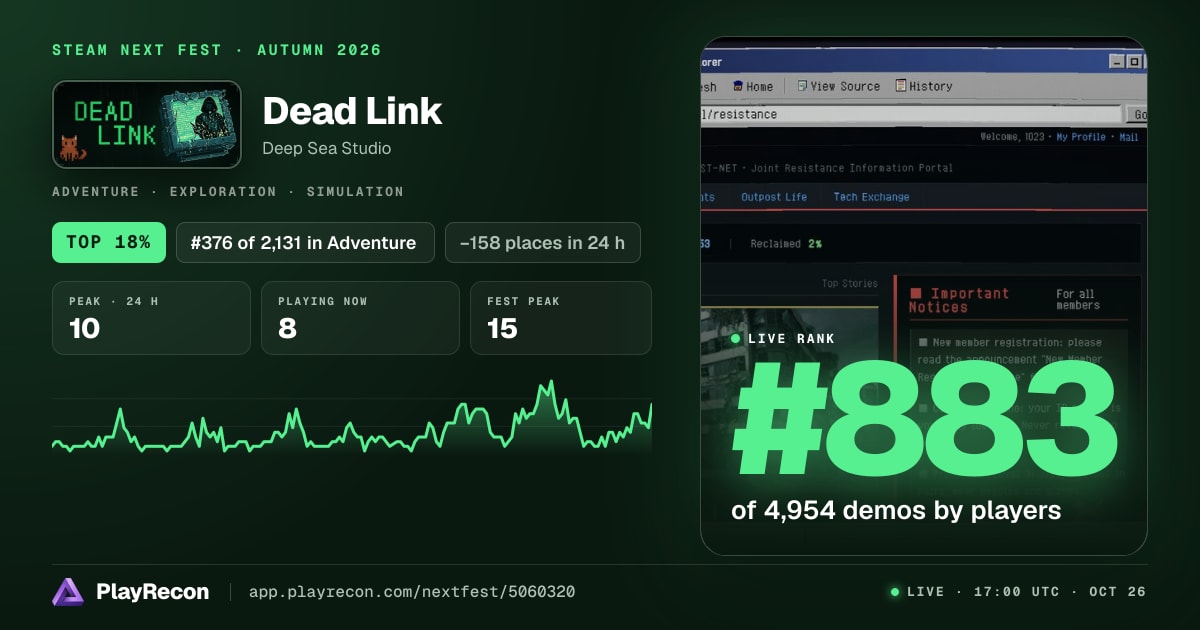Click the LIVE RANK label green dot
This screenshot has height=630, width=1200.
coord(737,339)
